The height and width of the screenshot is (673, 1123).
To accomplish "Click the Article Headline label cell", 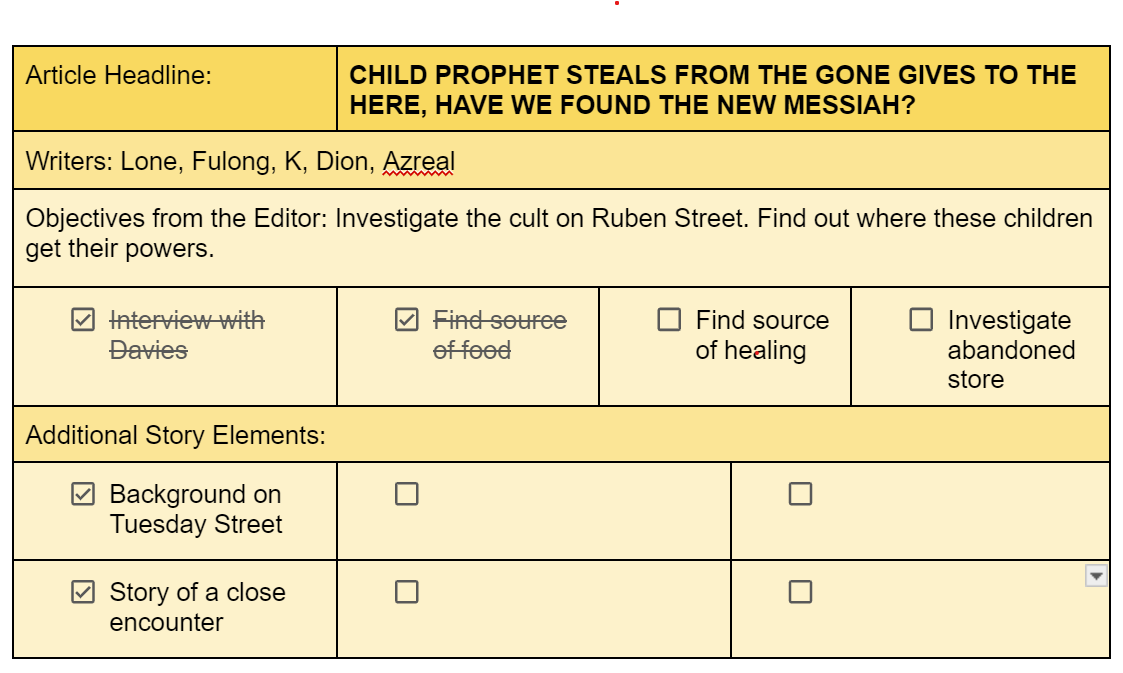I will tap(175, 89).
